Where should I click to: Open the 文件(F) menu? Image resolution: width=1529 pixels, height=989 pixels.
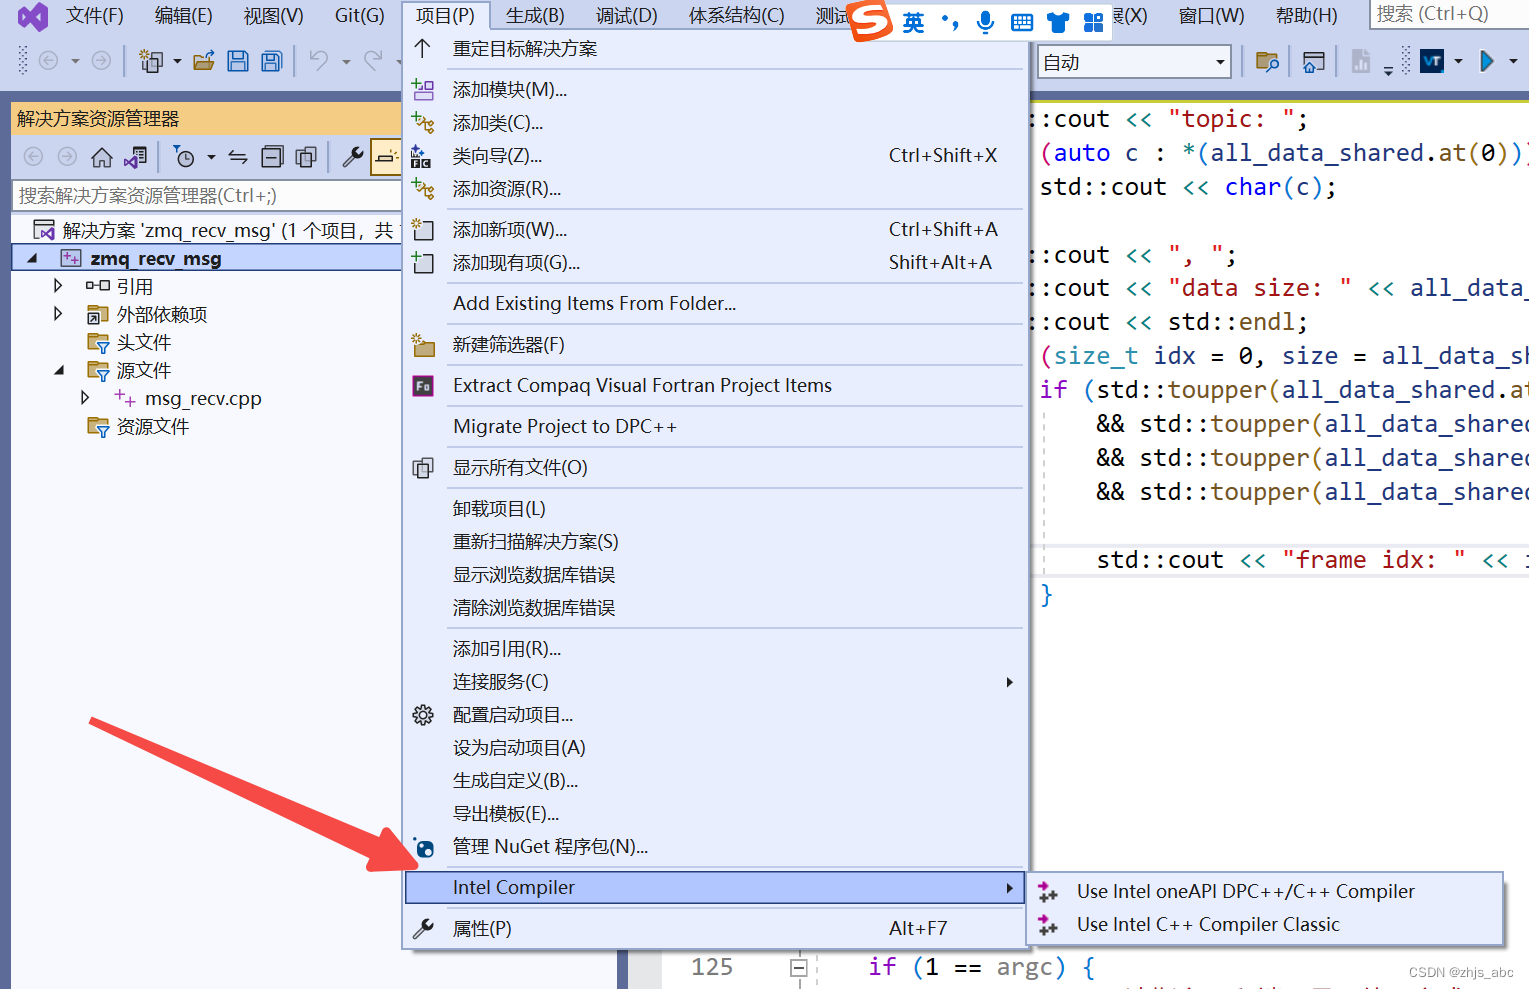coord(94,16)
